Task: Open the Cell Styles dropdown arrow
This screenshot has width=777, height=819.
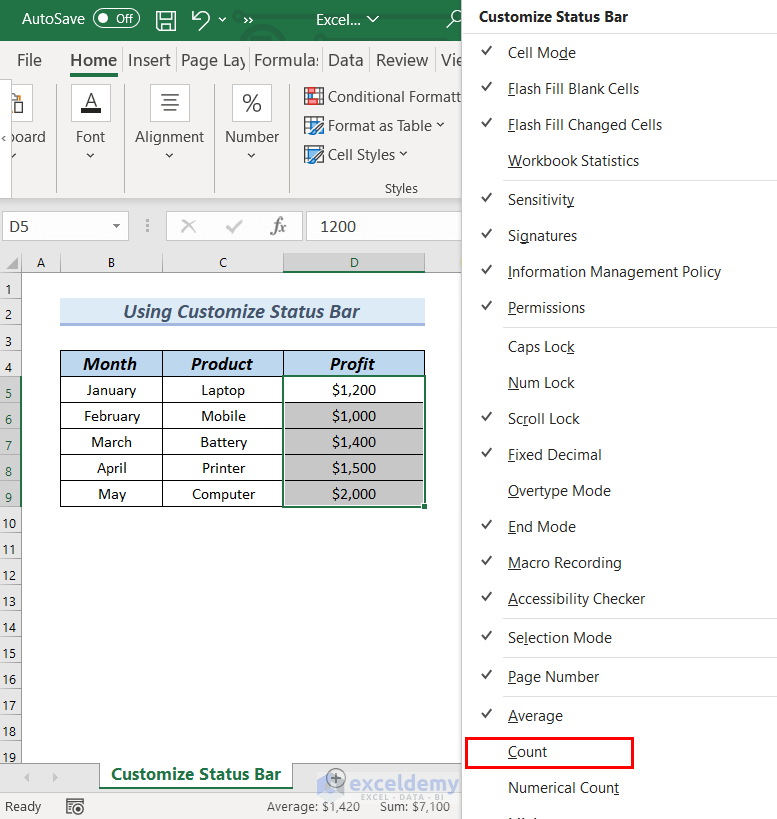Action: click(403, 155)
